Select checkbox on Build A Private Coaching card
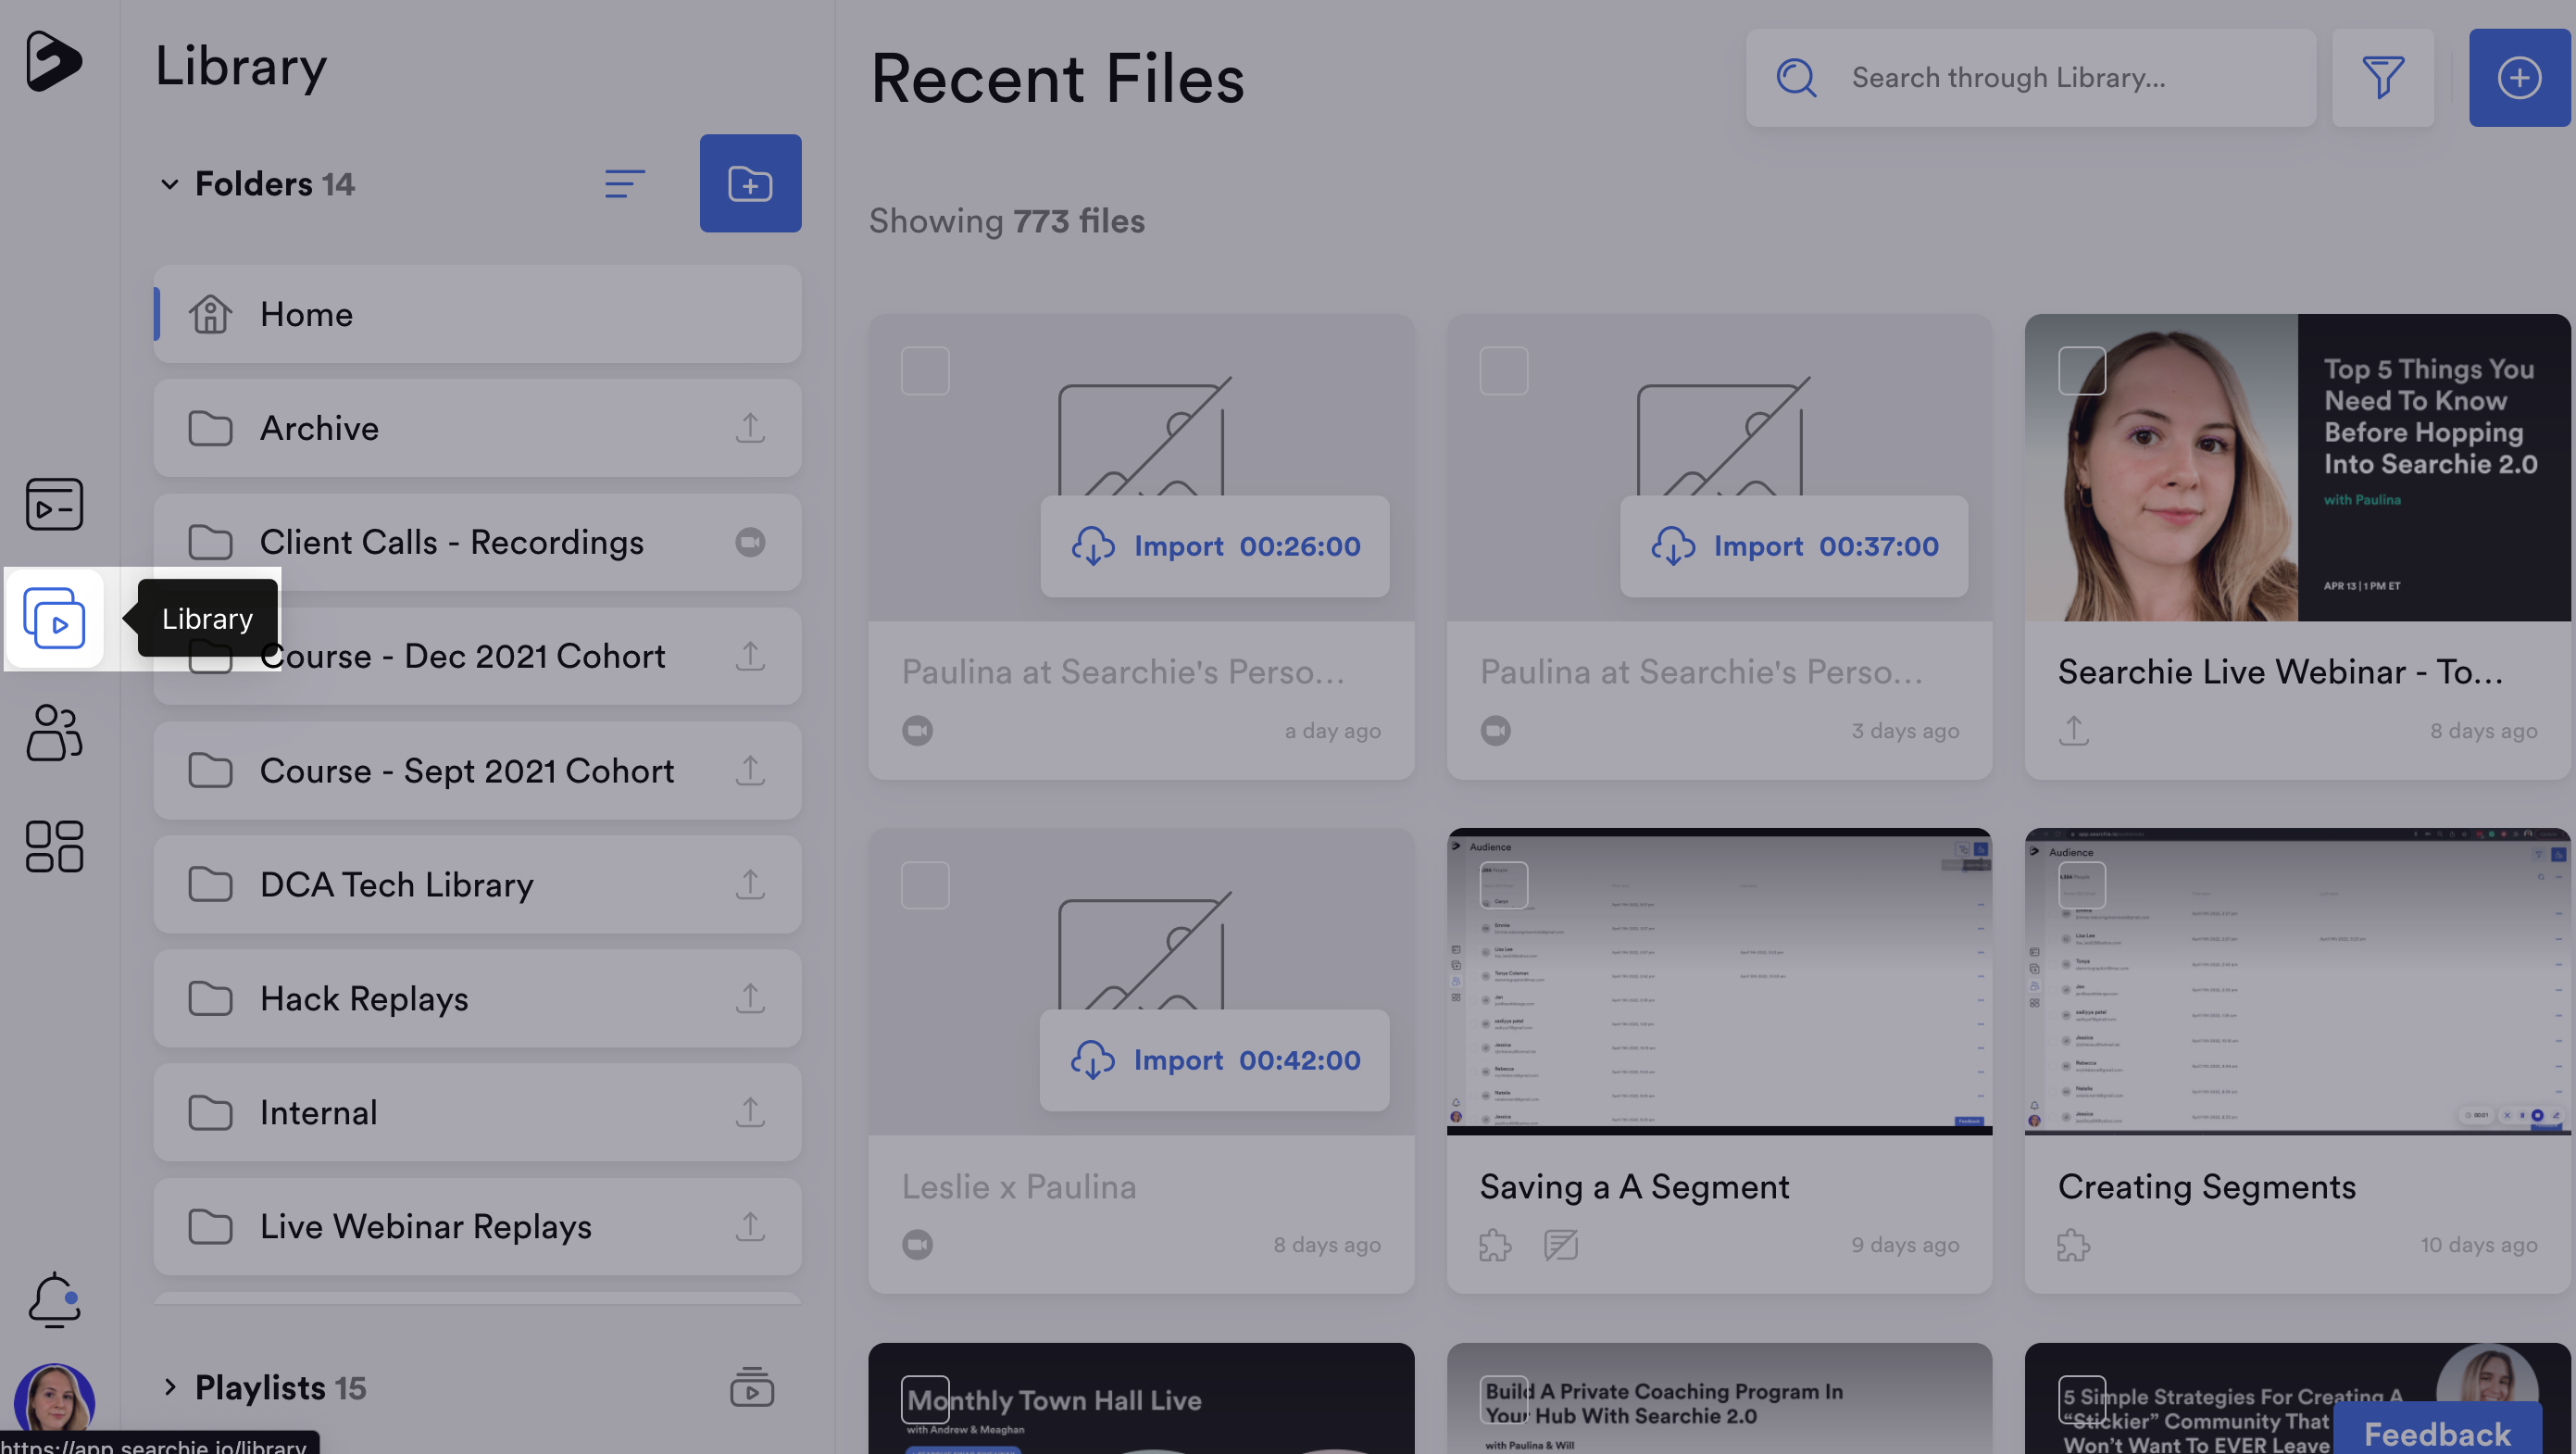The width and height of the screenshot is (2576, 1454). (1504, 1400)
